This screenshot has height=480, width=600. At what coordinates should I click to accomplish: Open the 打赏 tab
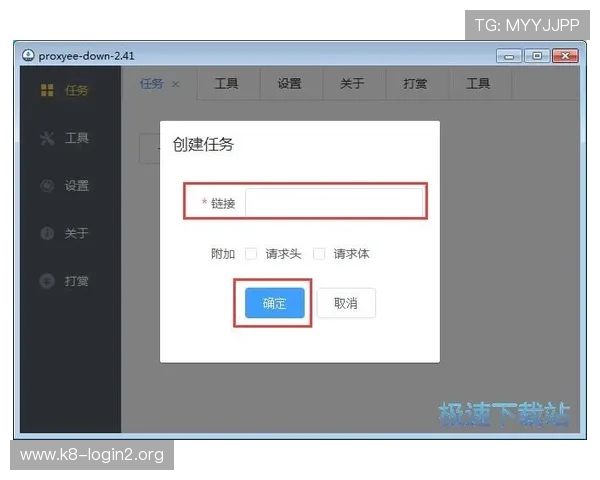[417, 84]
